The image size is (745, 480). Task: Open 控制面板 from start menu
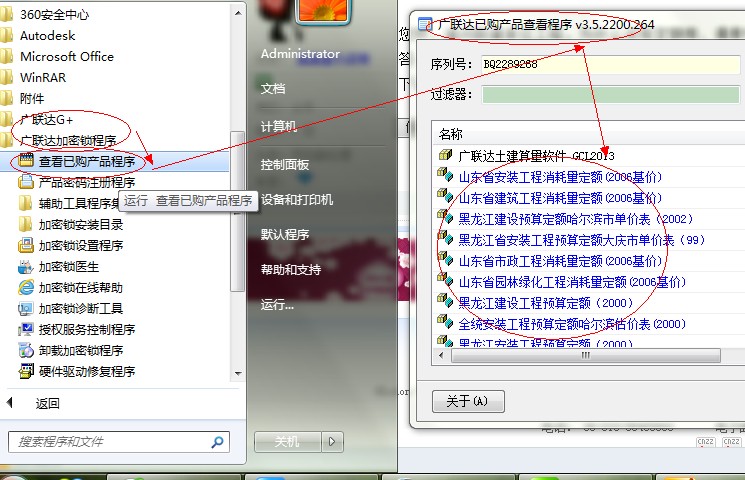point(285,164)
